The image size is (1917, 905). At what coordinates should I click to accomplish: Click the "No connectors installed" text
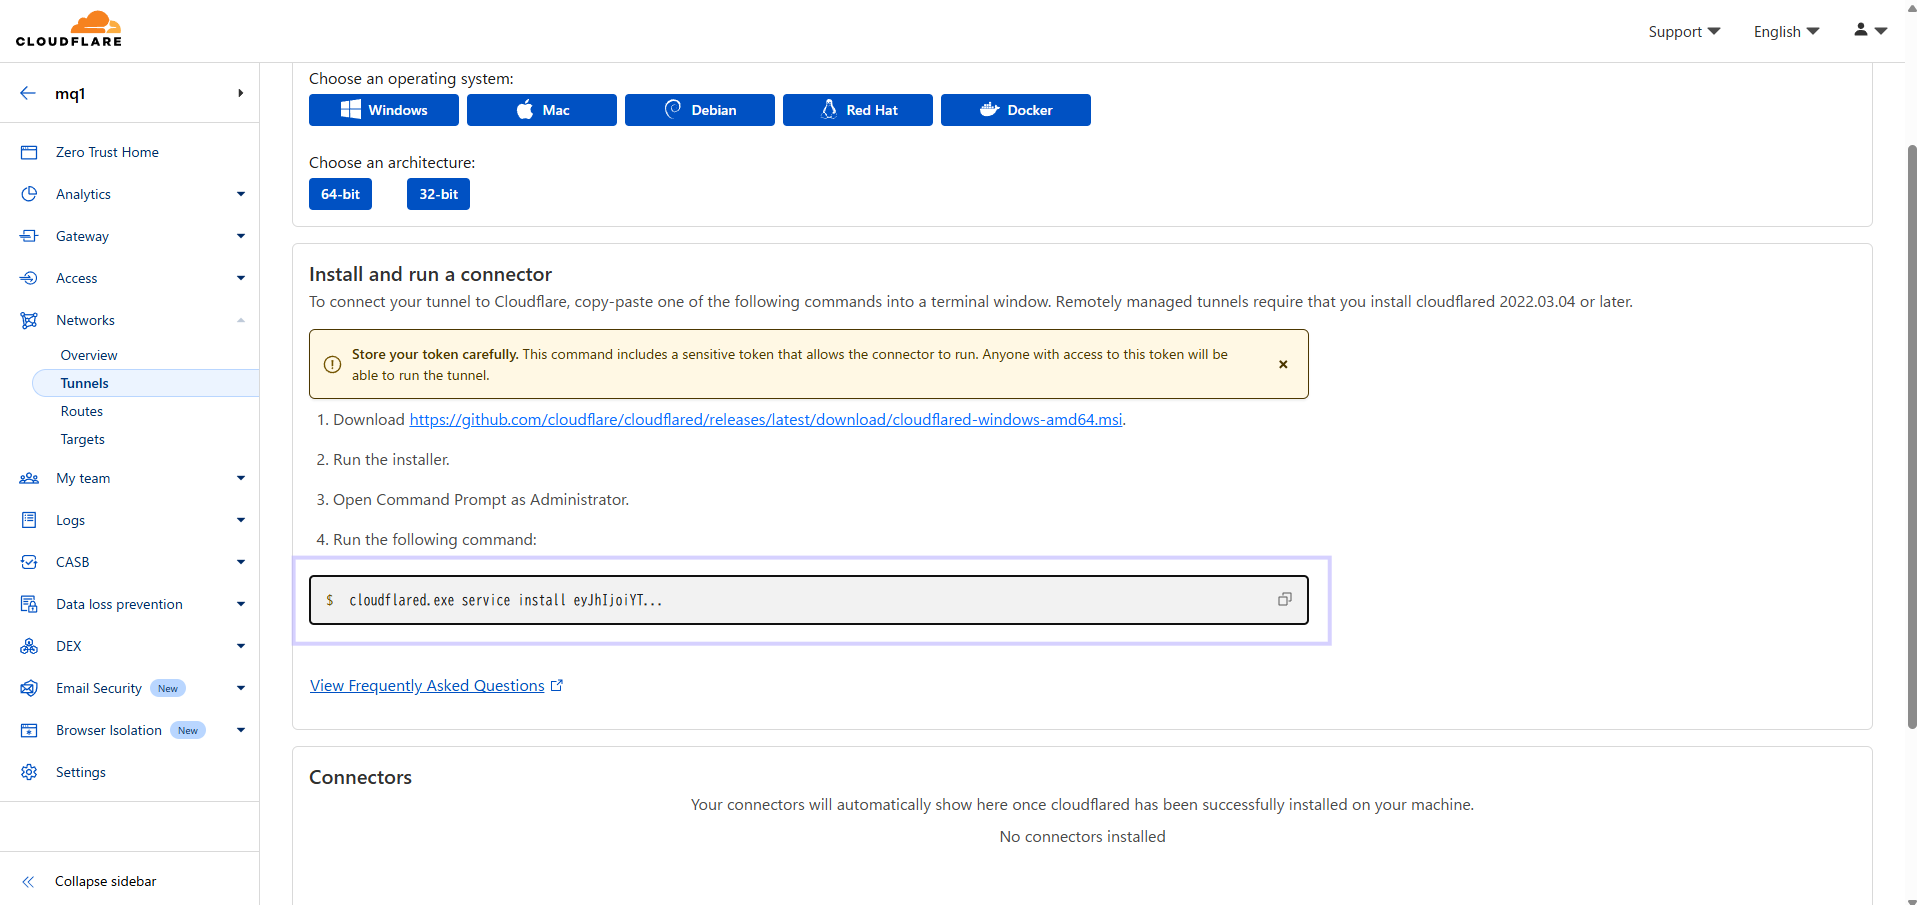[1082, 836]
